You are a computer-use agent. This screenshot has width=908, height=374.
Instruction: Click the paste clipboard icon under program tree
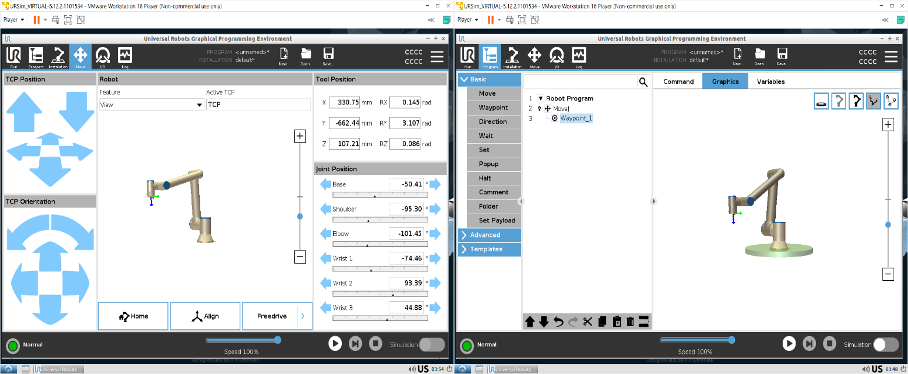point(617,322)
